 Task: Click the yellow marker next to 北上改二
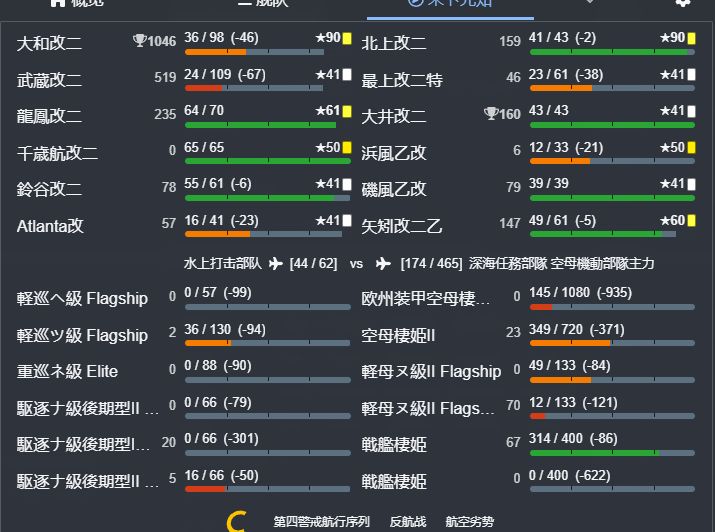pyautogui.click(x=692, y=38)
